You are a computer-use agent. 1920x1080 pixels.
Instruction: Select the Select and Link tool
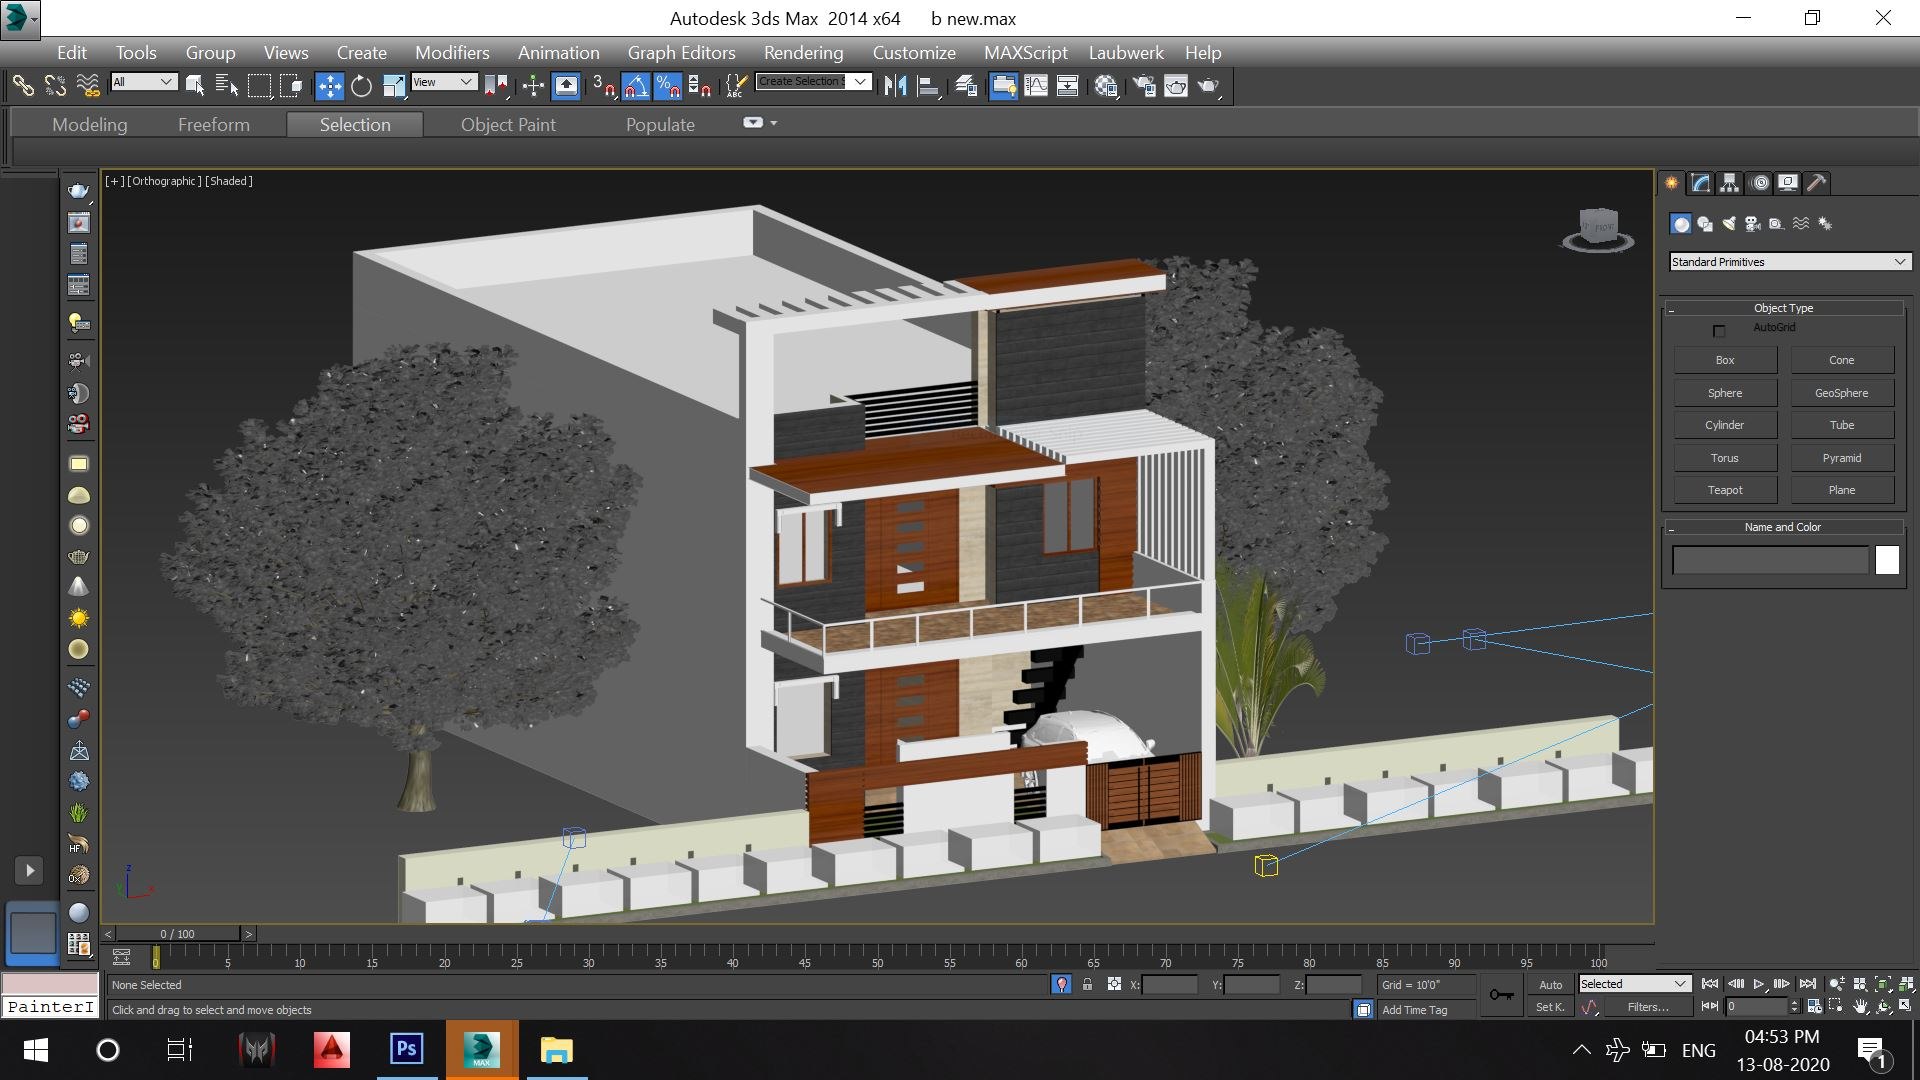click(x=22, y=86)
